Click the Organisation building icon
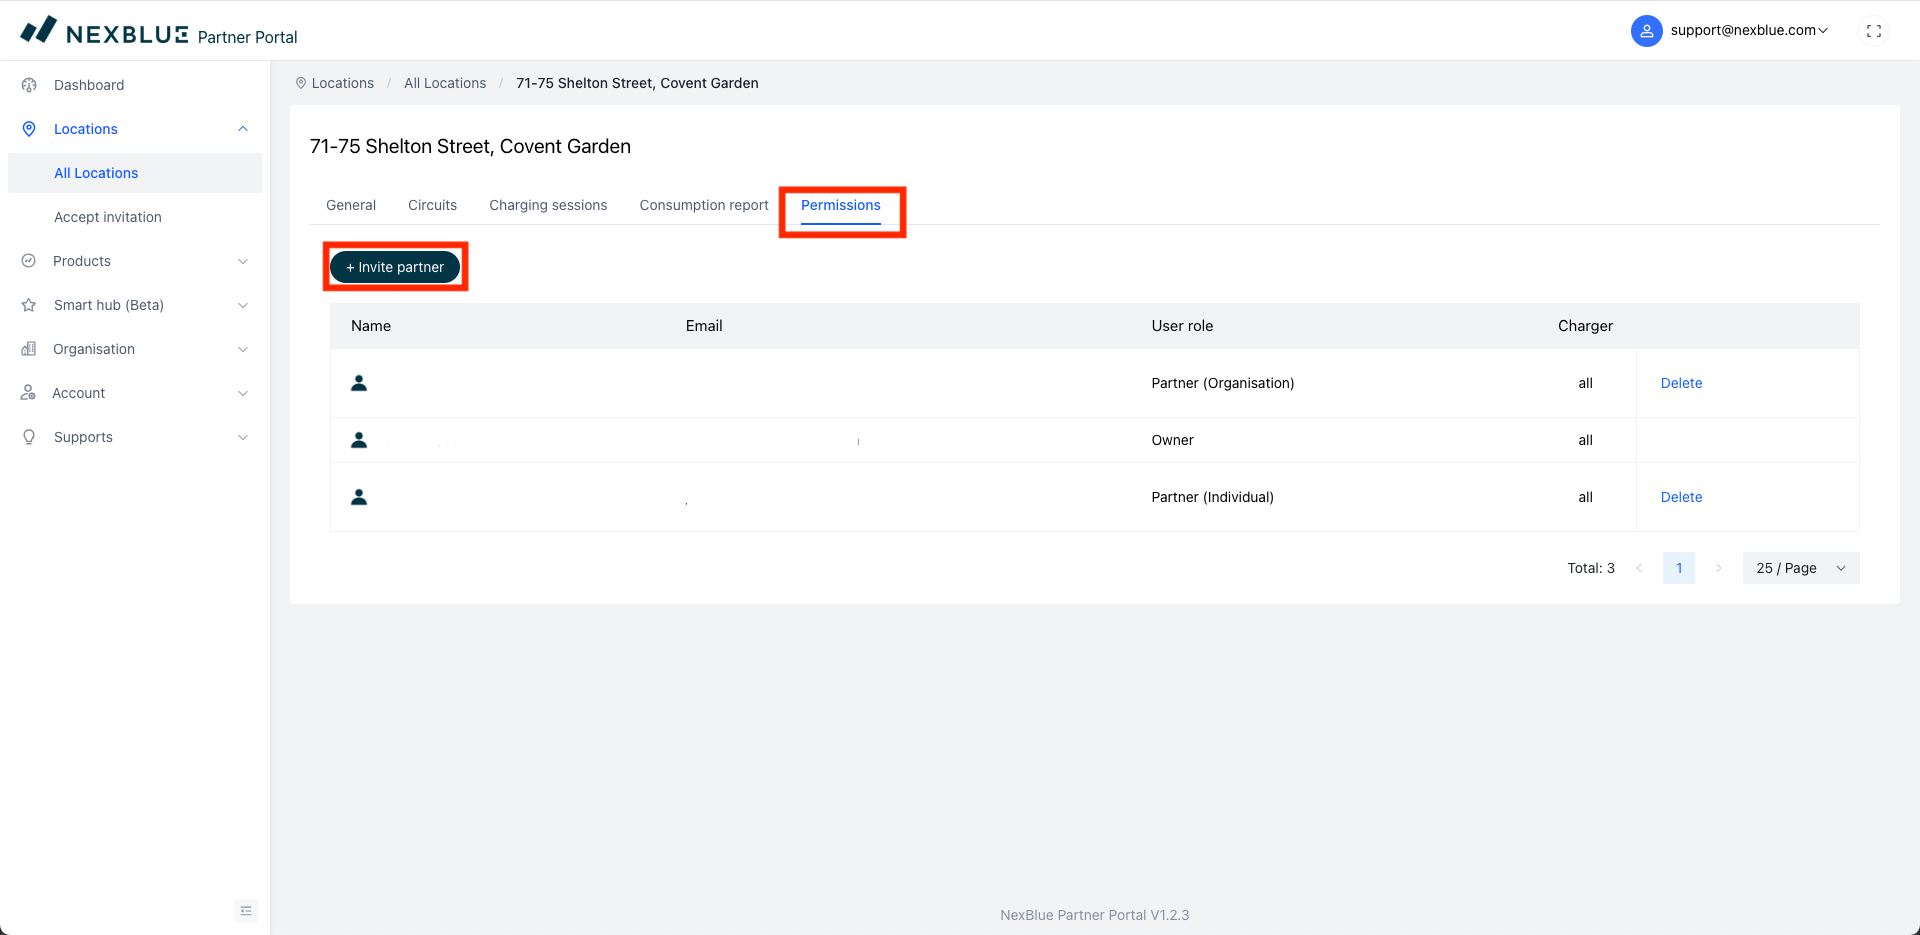1920x935 pixels. point(29,349)
